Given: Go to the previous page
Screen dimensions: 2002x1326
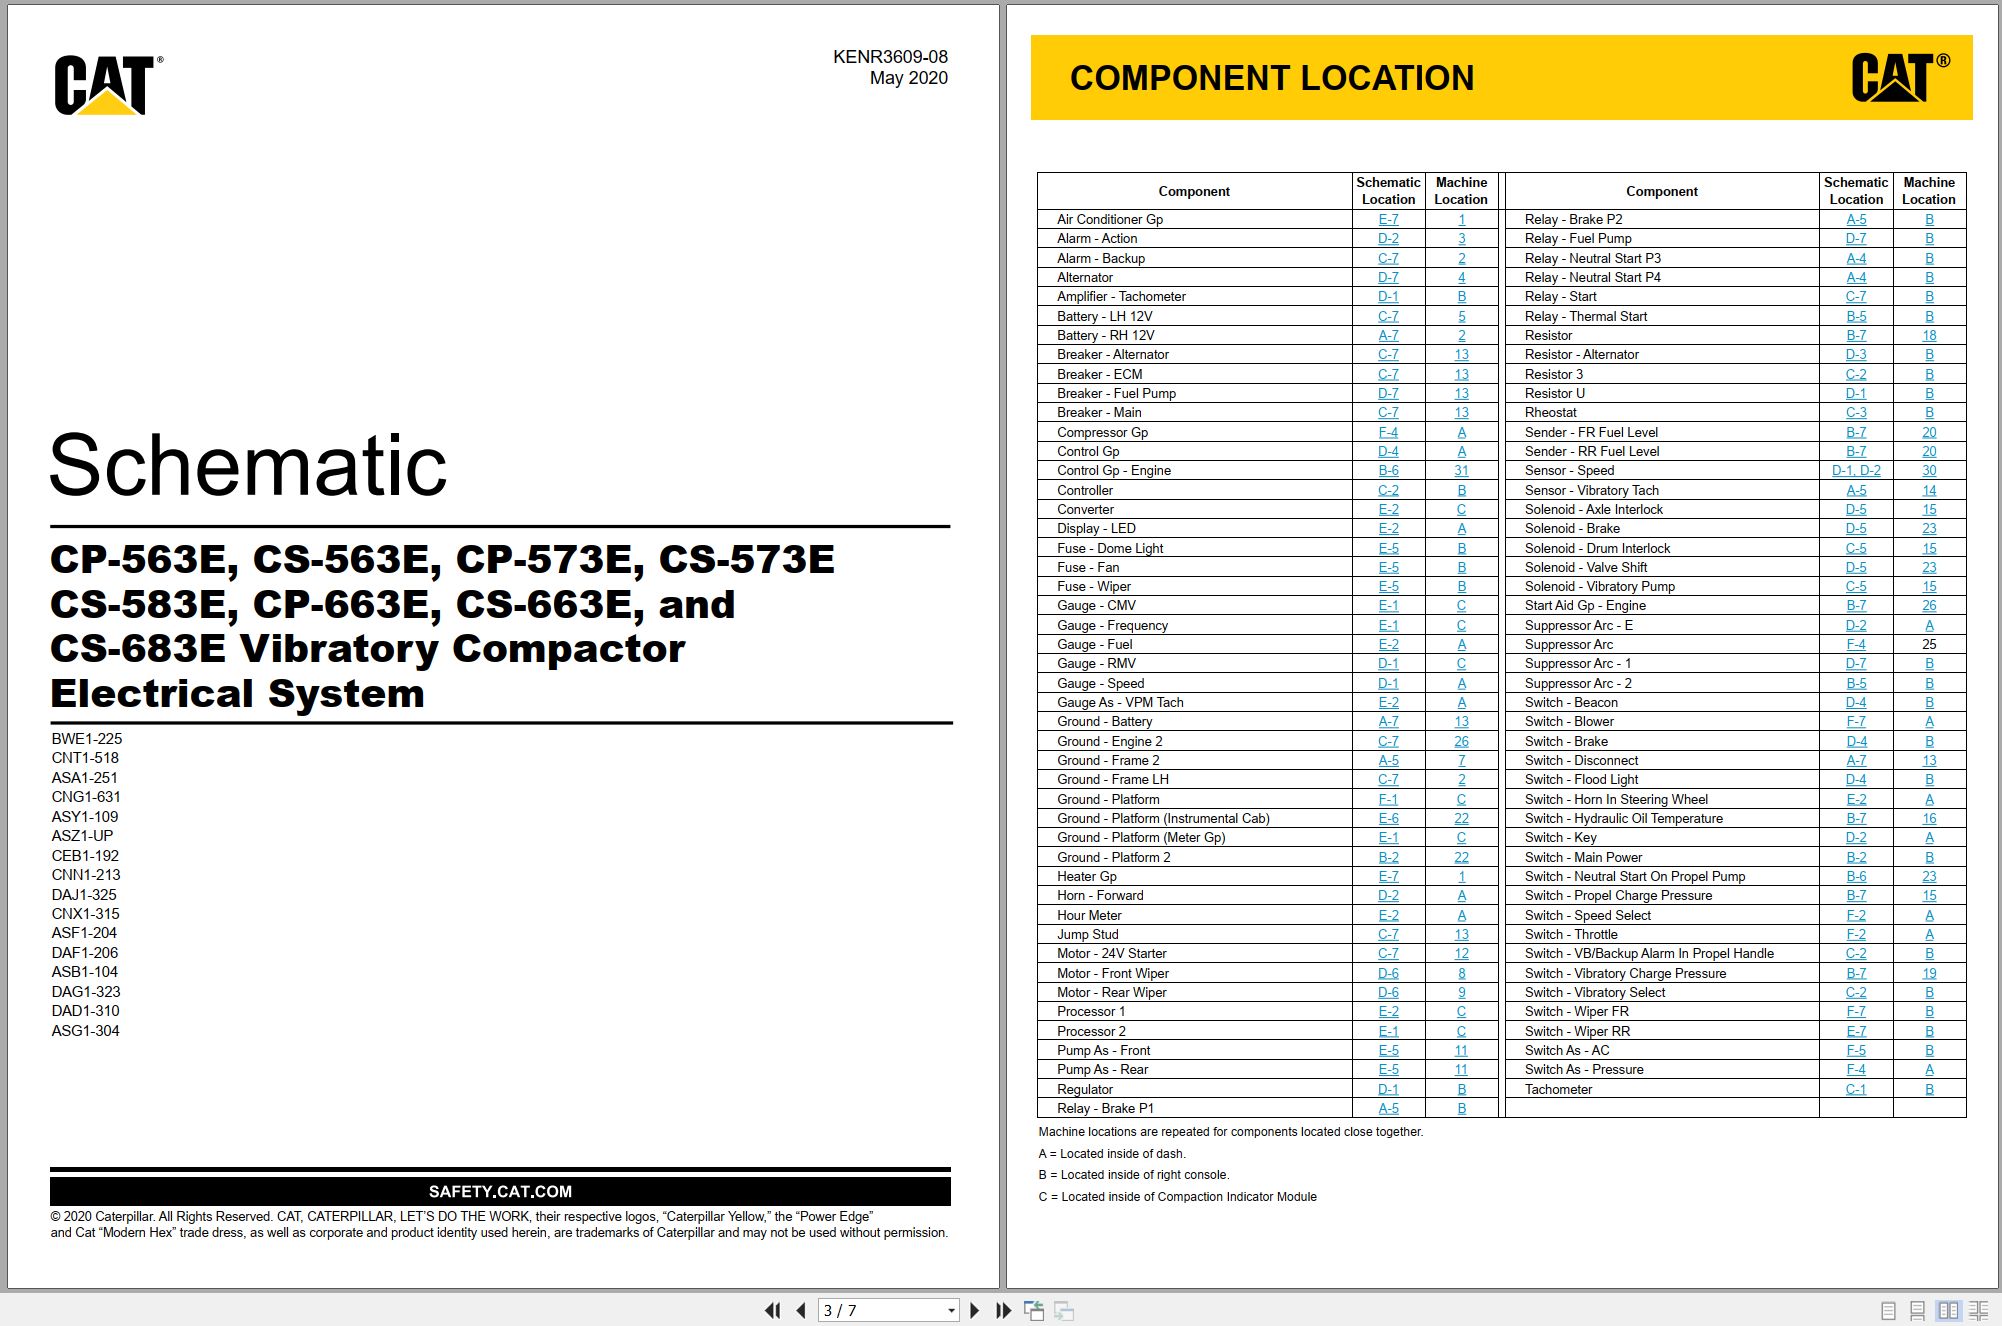Looking at the screenshot, I should [801, 1310].
